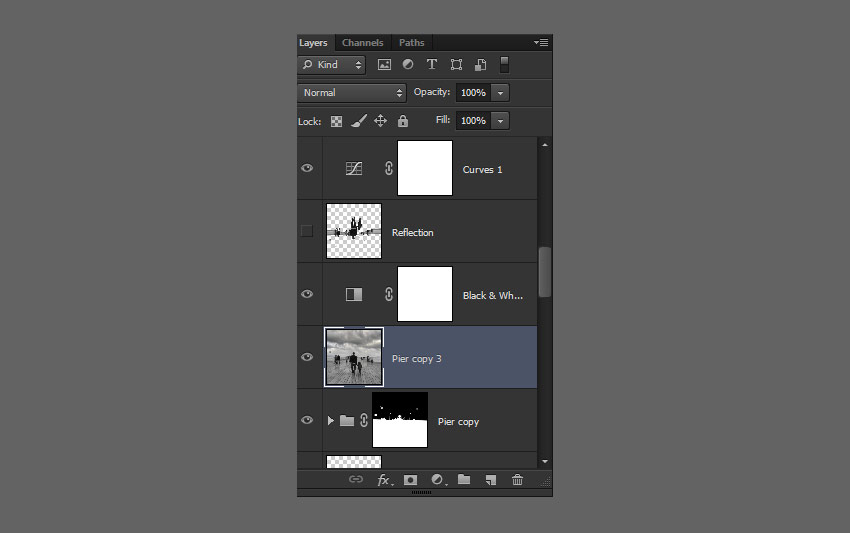Screen dimensions: 850x533
Task: Select the Curves 1 layer mask thumbnail
Action: 425,168
